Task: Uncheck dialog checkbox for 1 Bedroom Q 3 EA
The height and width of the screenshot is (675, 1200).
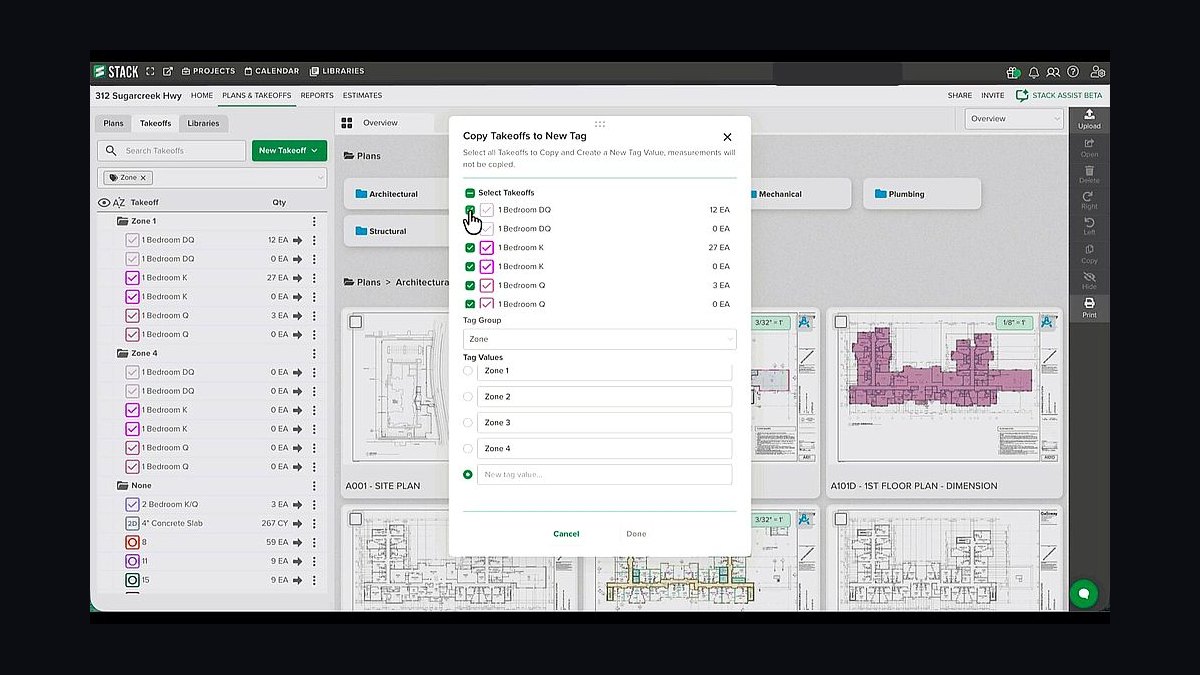Action: click(470, 286)
